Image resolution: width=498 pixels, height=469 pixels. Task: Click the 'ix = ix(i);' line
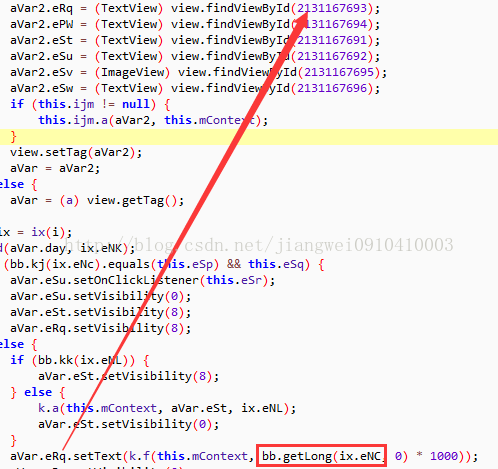36,232
